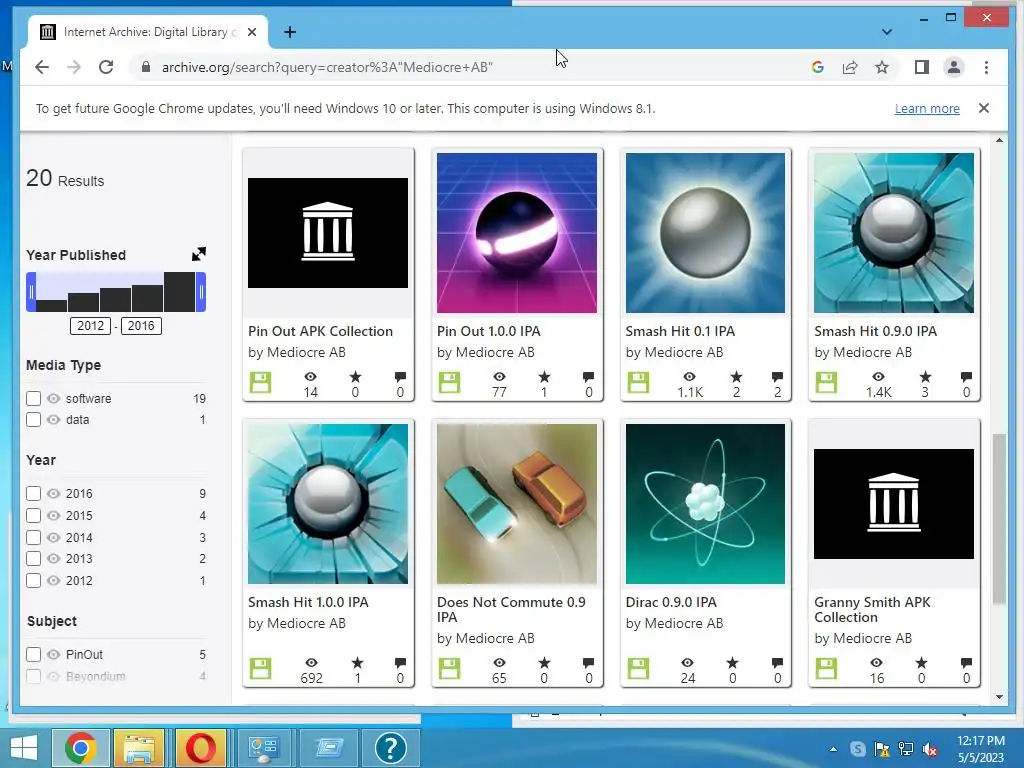1024x768 pixels.
Task: Check the 2014 year filter box
Action: 33,537
